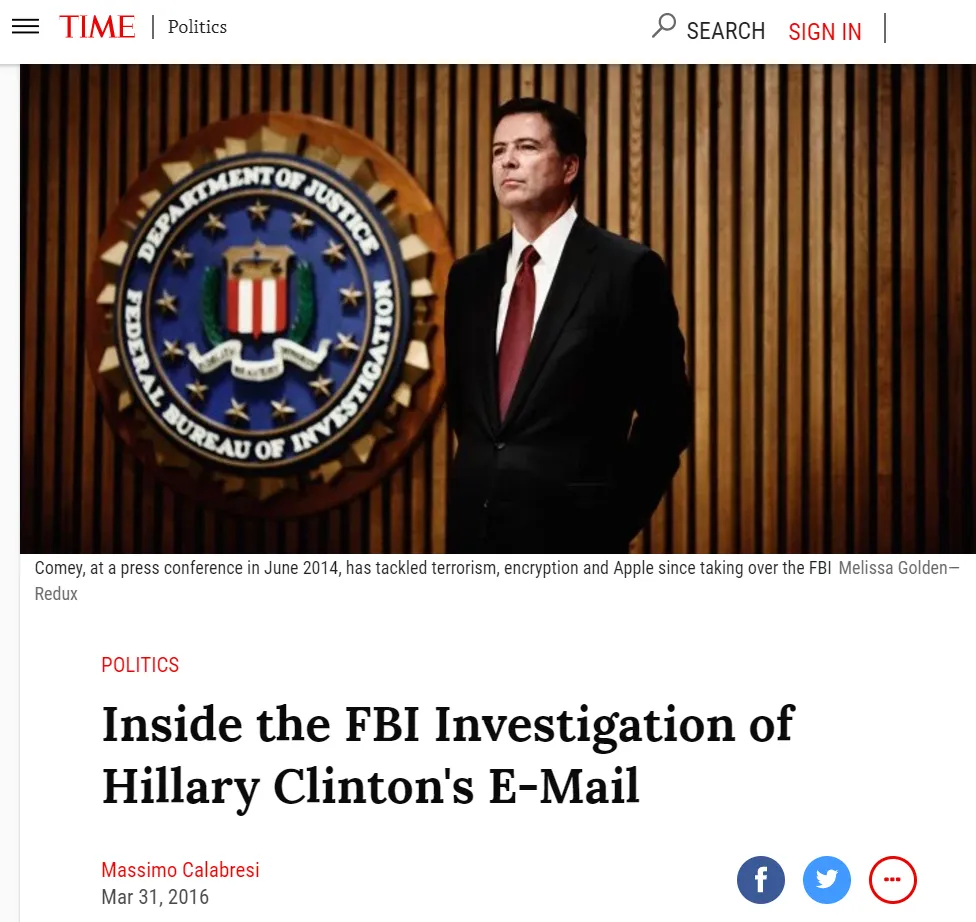The width and height of the screenshot is (976, 922).
Task: Open the red POLITICS category tag
Action: pos(140,665)
